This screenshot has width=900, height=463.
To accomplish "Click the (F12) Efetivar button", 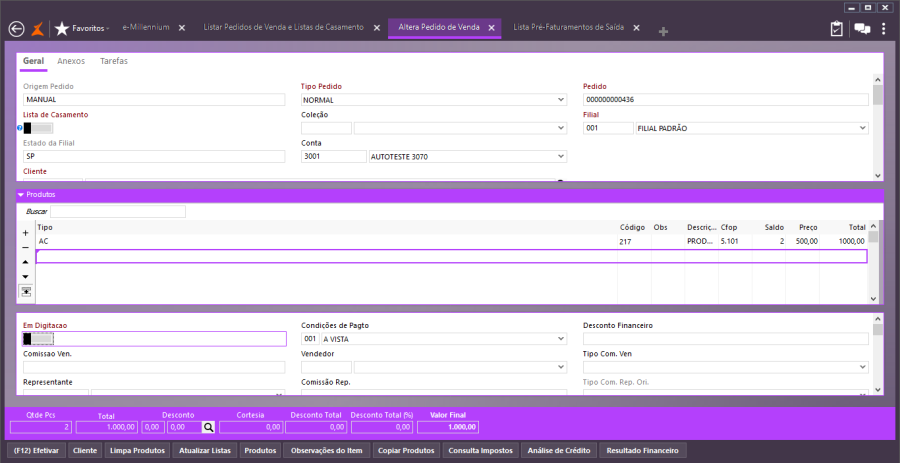I will 37,450.
